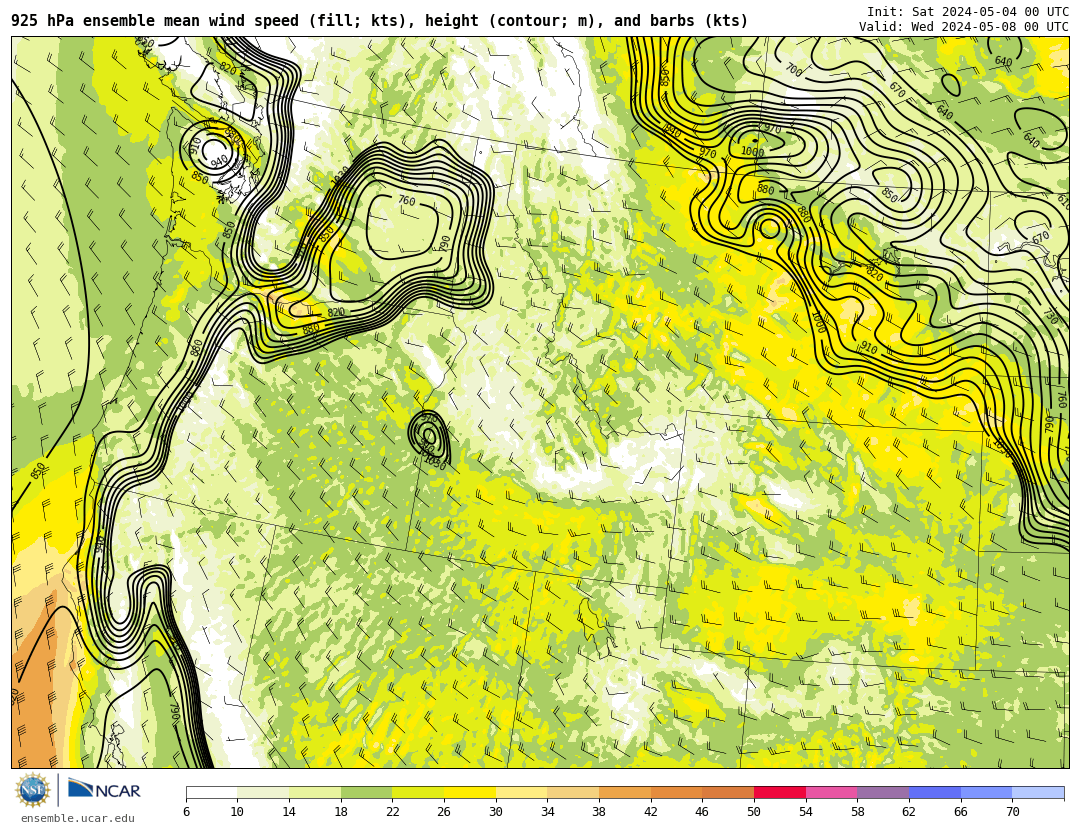1080x831 pixels.
Task: Click the NSF logo
Action: pyautogui.click(x=32, y=790)
